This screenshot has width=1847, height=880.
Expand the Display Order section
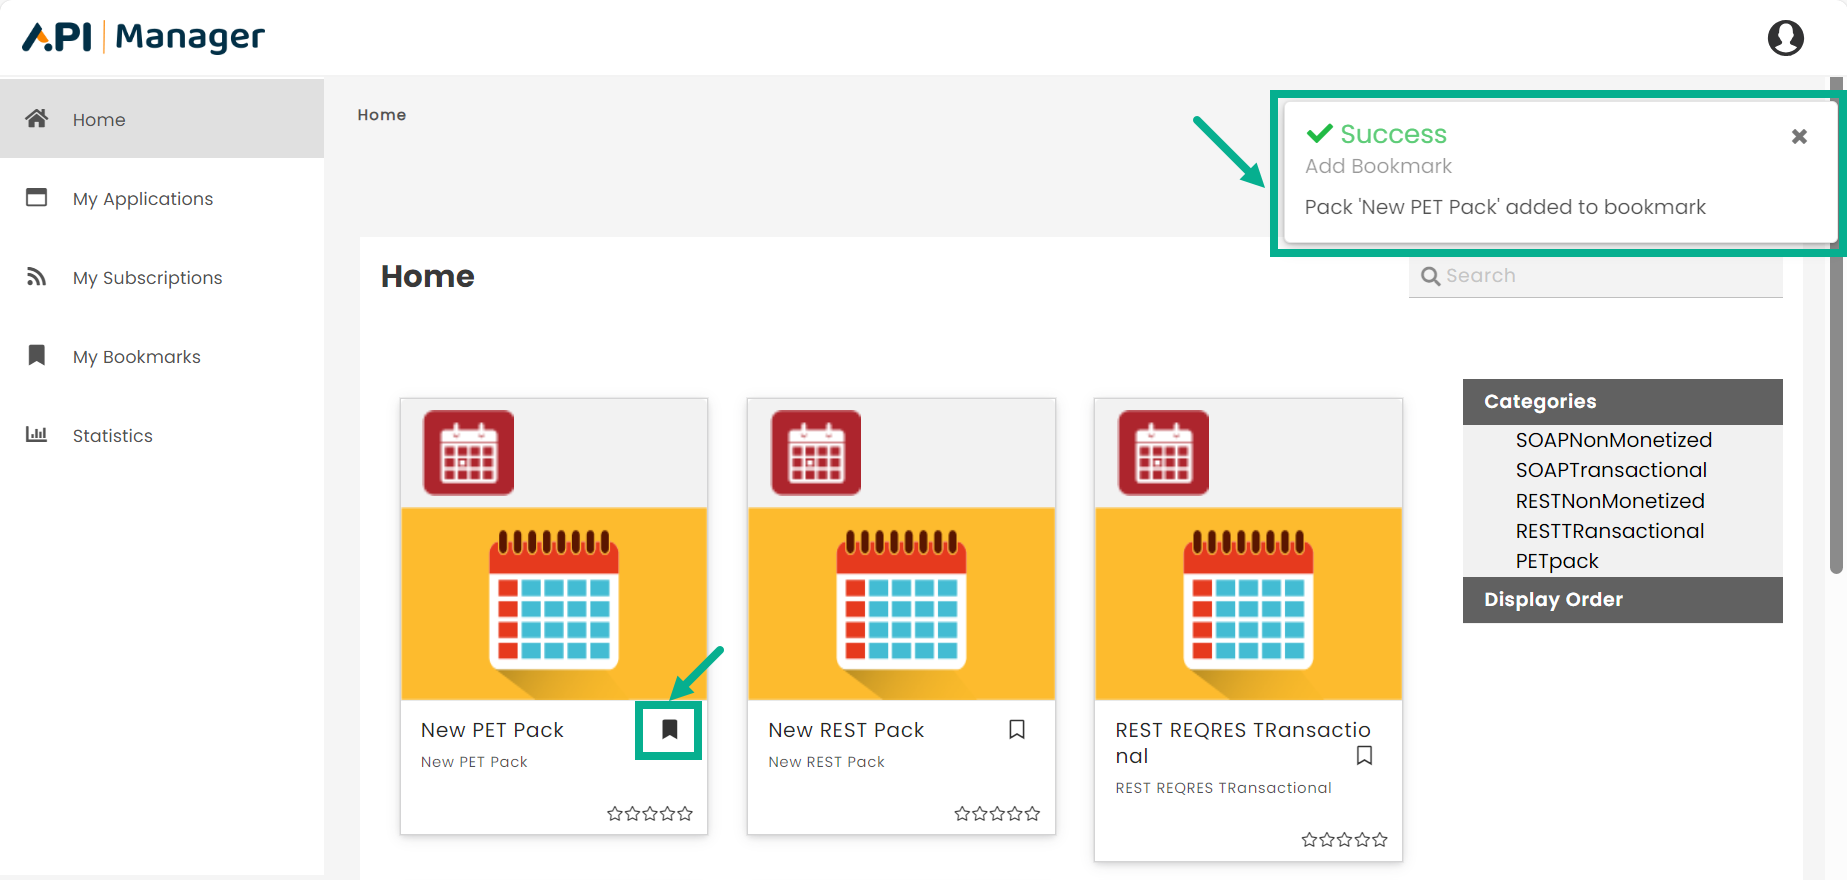click(x=1621, y=600)
